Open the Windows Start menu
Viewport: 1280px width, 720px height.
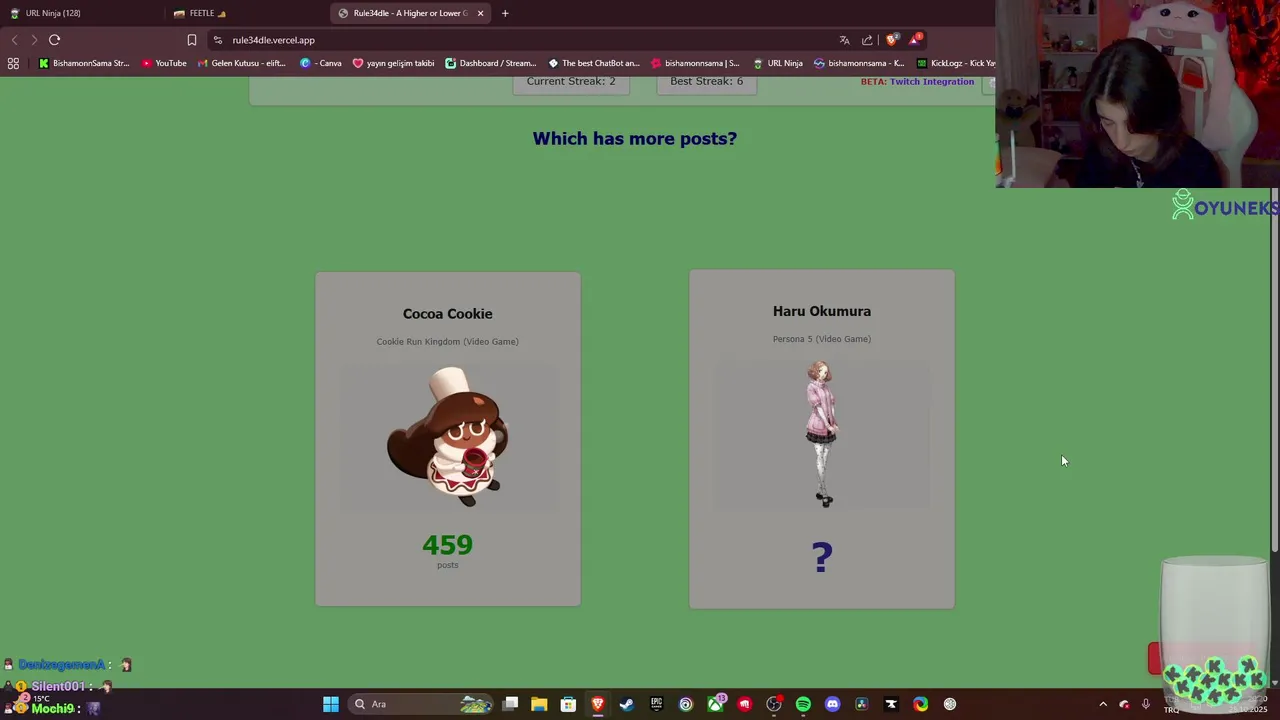[x=331, y=704]
